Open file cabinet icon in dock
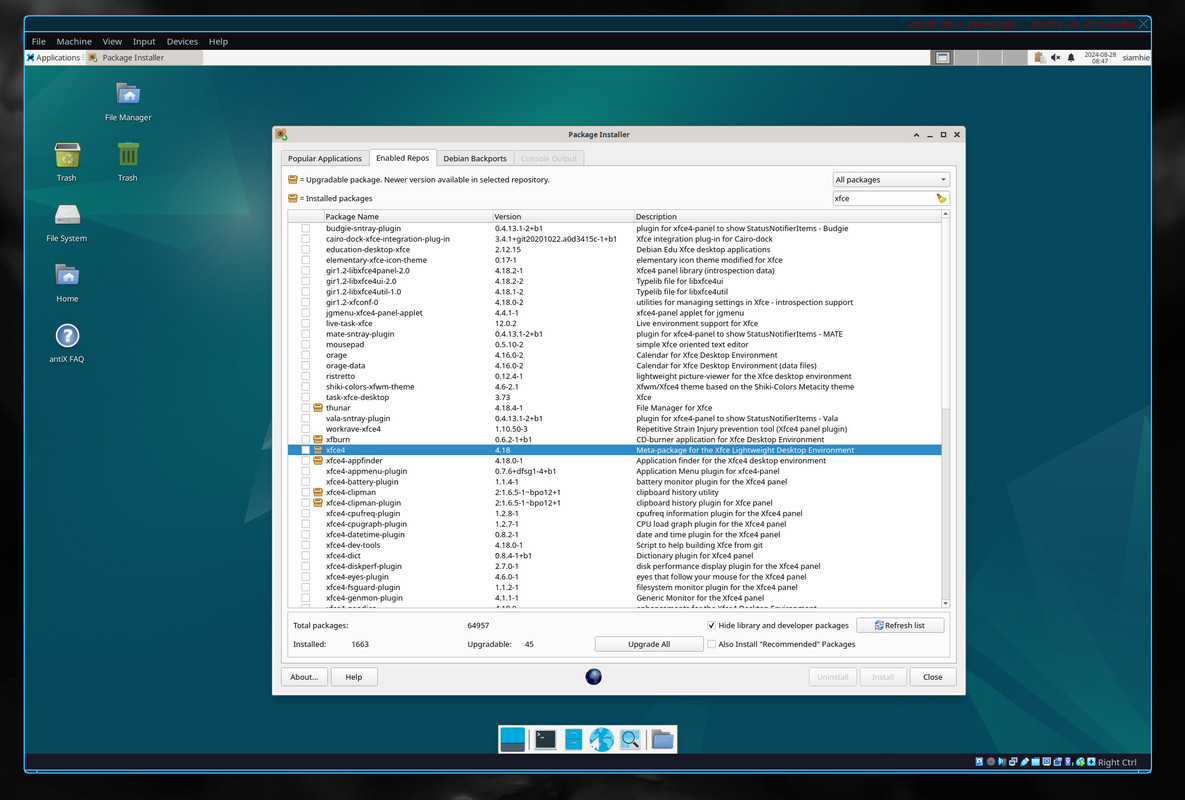 [574, 739]
